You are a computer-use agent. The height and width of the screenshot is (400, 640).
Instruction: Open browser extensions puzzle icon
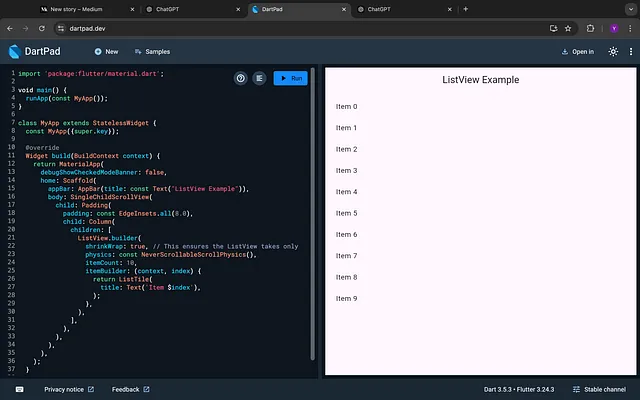coord(590,28)
